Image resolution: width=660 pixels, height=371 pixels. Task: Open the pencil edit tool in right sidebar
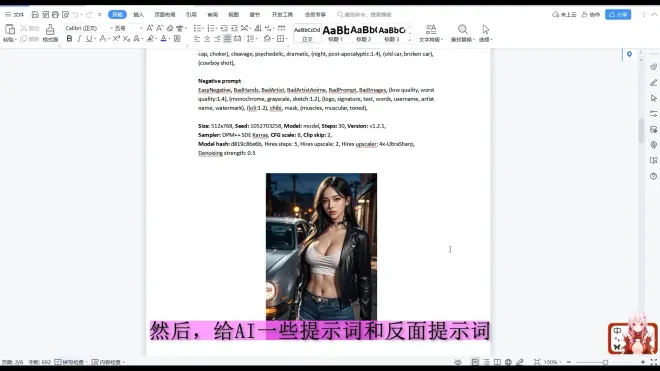653,83
